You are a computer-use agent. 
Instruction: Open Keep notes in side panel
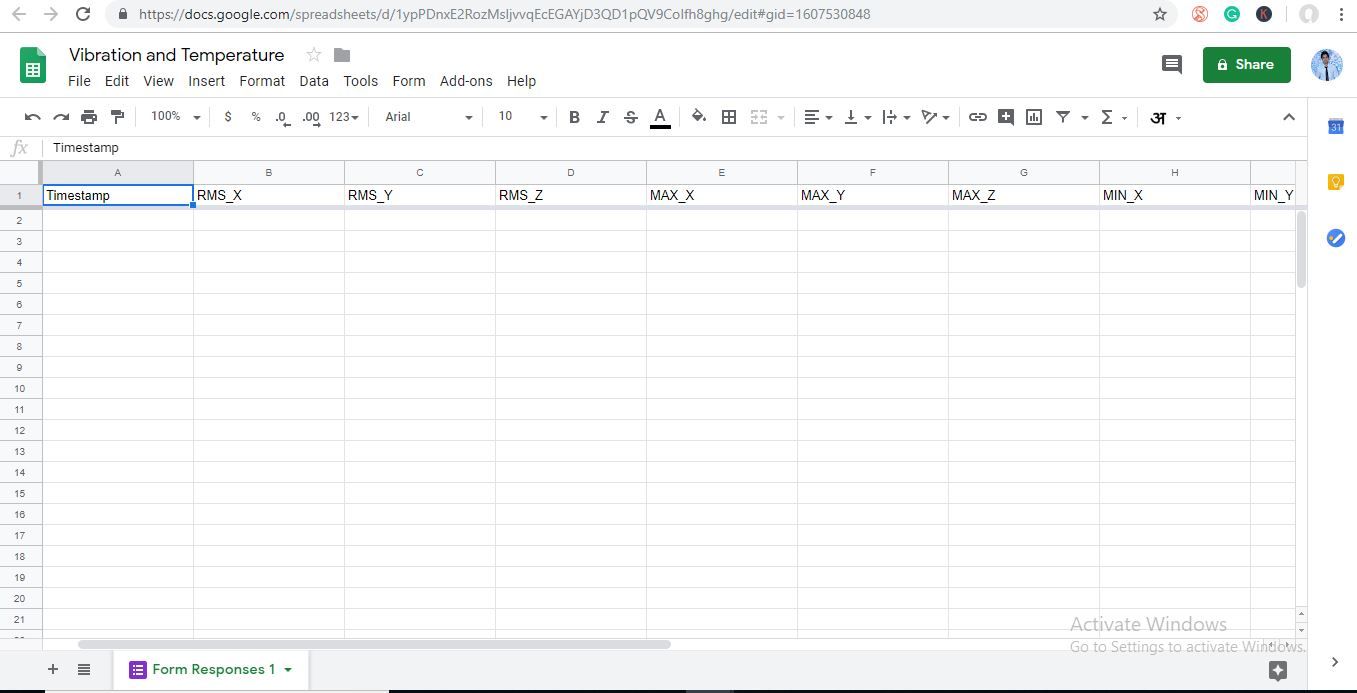(1335, 182)
